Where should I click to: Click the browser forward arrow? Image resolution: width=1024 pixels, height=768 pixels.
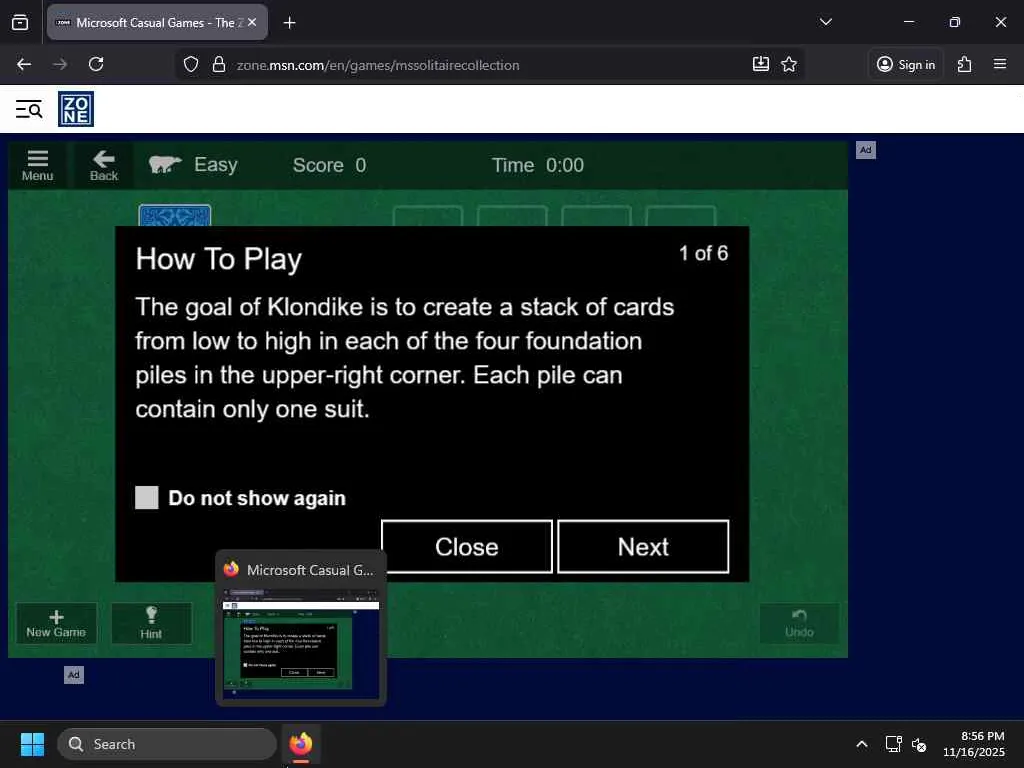[60, 64]
